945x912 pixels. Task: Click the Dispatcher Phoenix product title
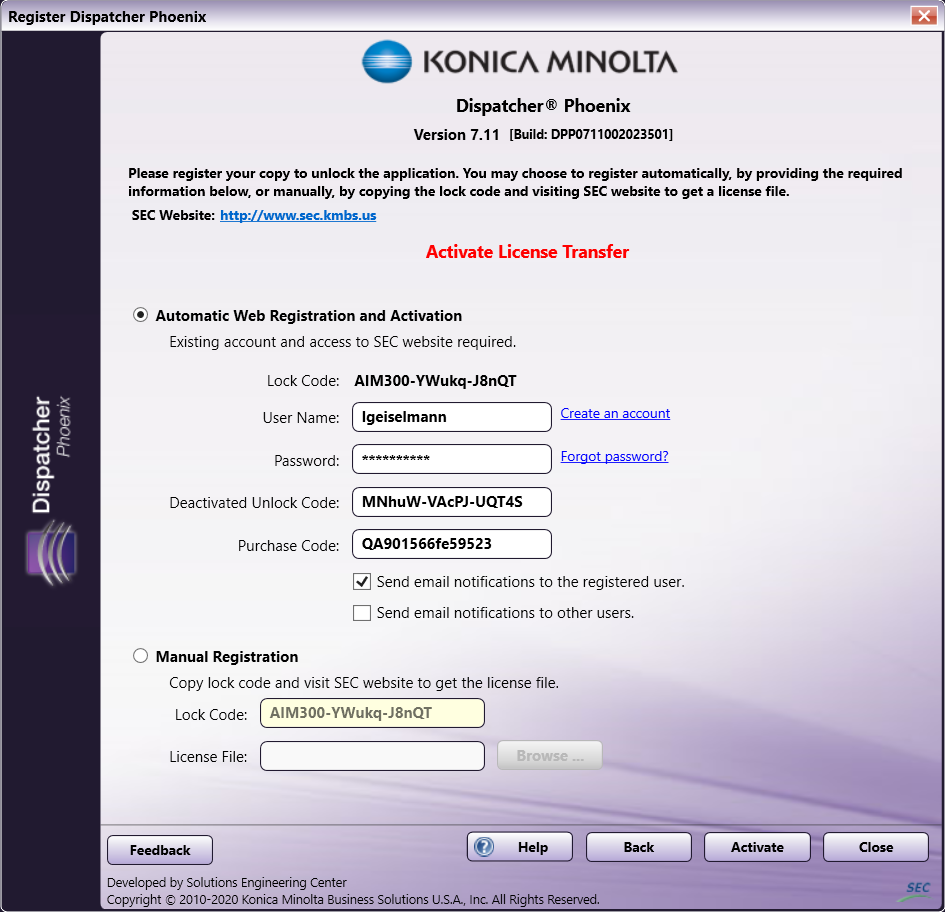pyautogui.click(x=543, y=106)
